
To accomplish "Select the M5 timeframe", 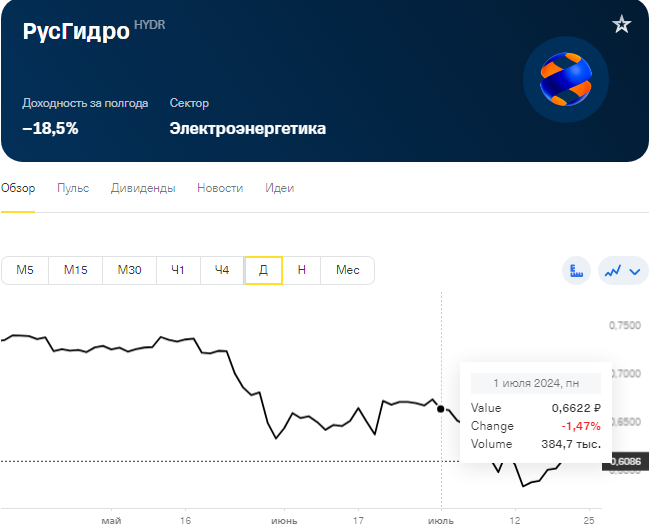I will coord(25,270).
